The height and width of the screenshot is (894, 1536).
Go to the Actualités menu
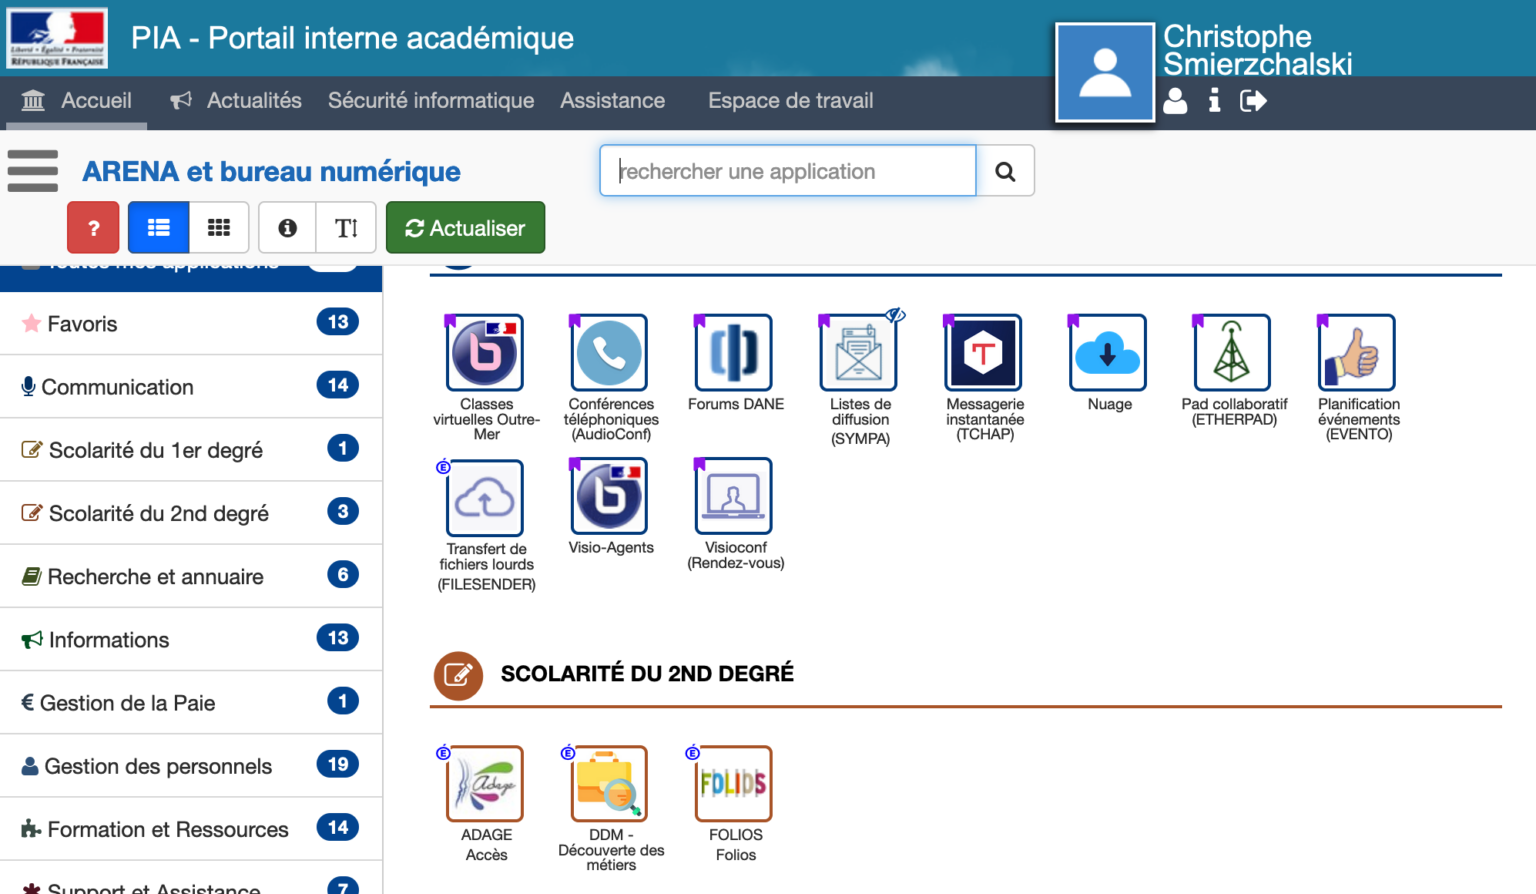(x=236, y=101)
